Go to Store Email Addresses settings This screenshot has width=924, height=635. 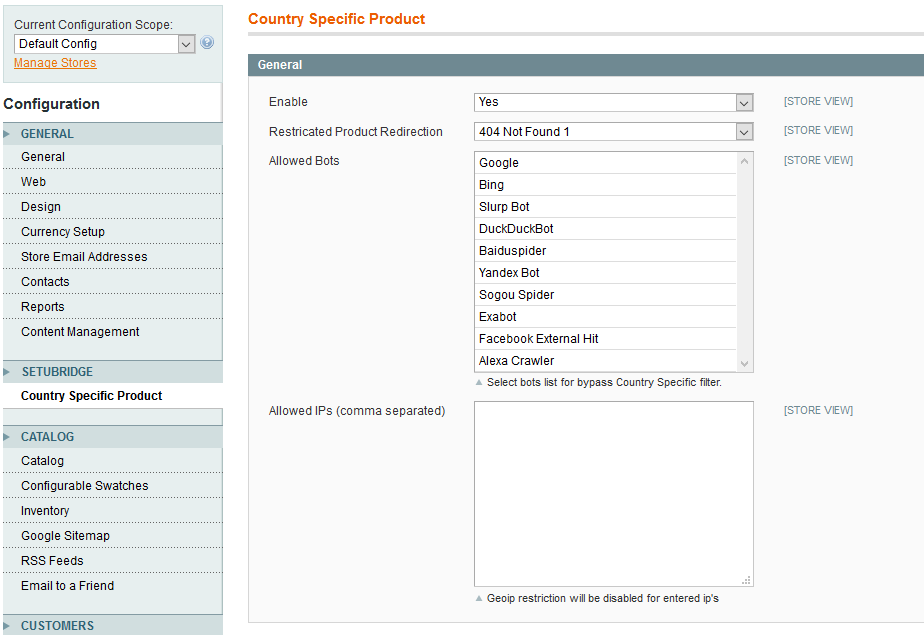[84, 257]
